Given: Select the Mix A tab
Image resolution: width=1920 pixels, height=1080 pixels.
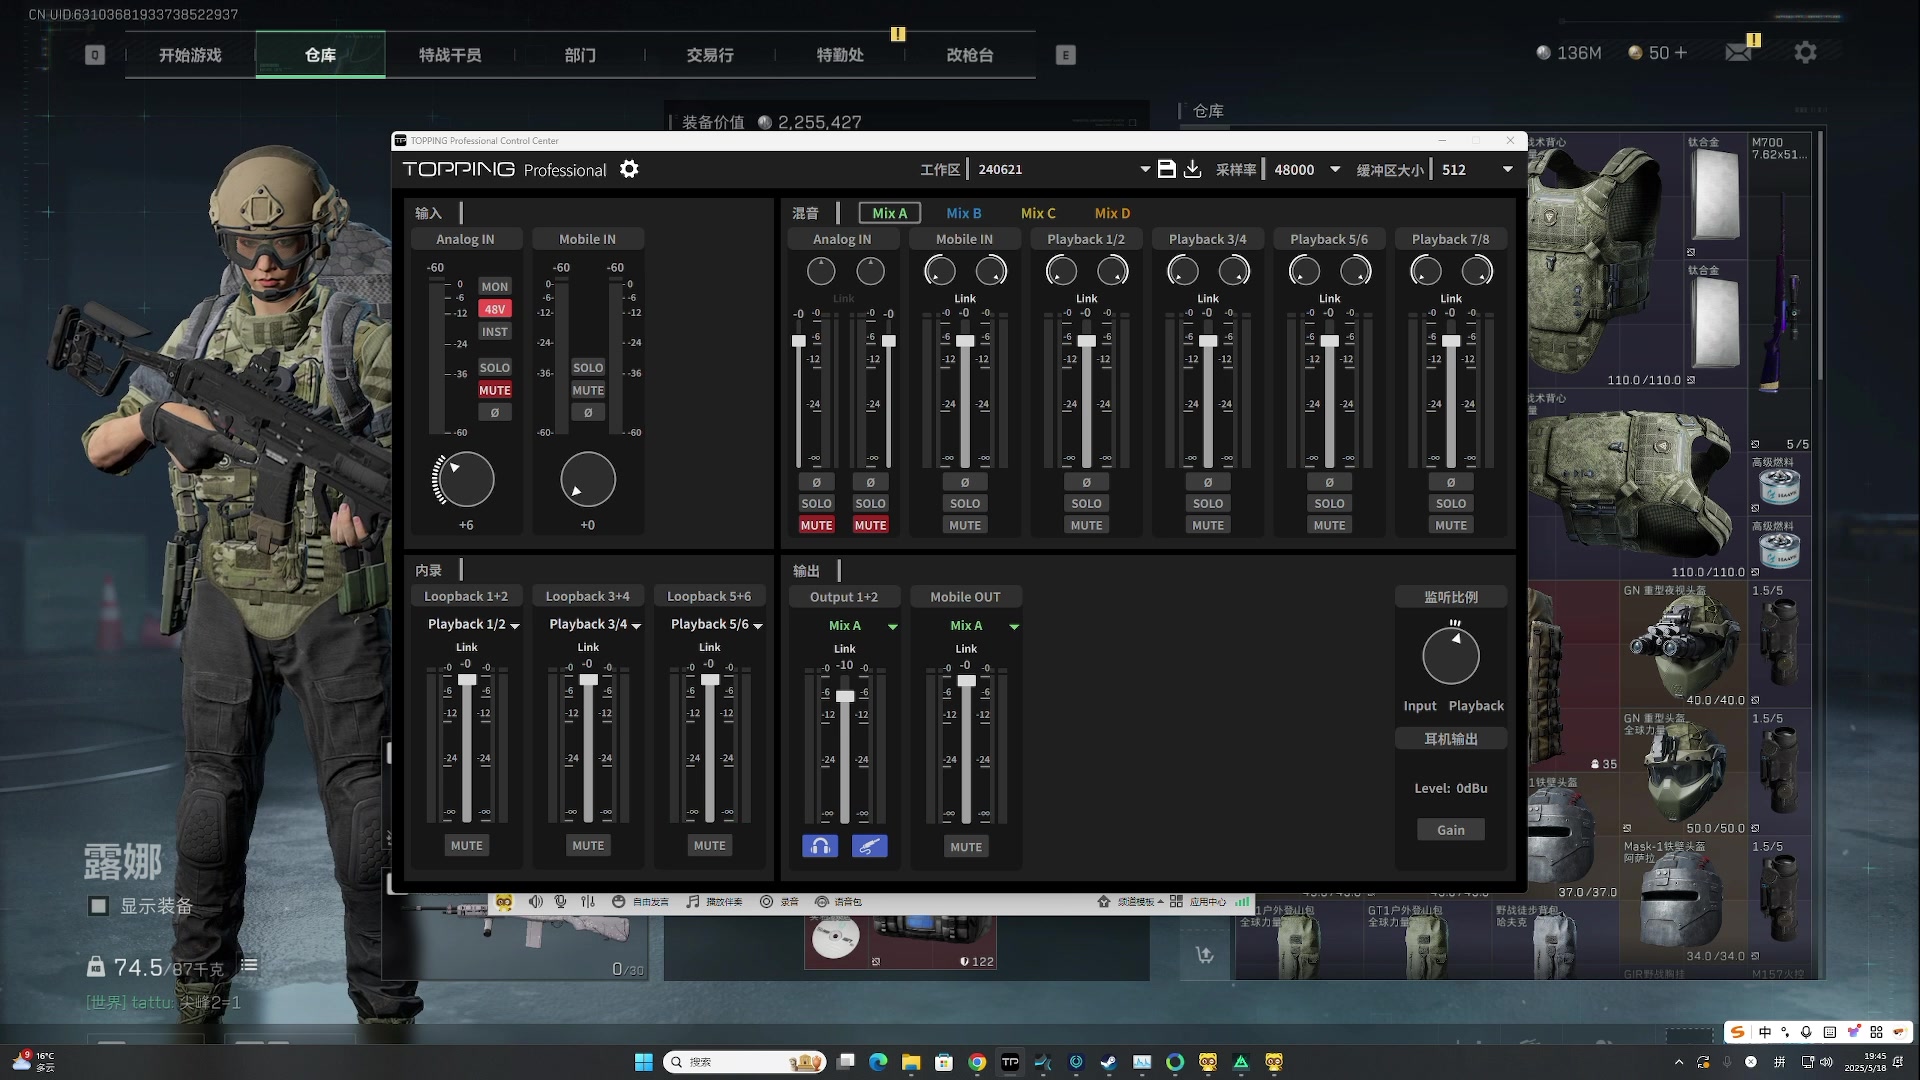Looking at the screenshot, I should pos(889,213).
